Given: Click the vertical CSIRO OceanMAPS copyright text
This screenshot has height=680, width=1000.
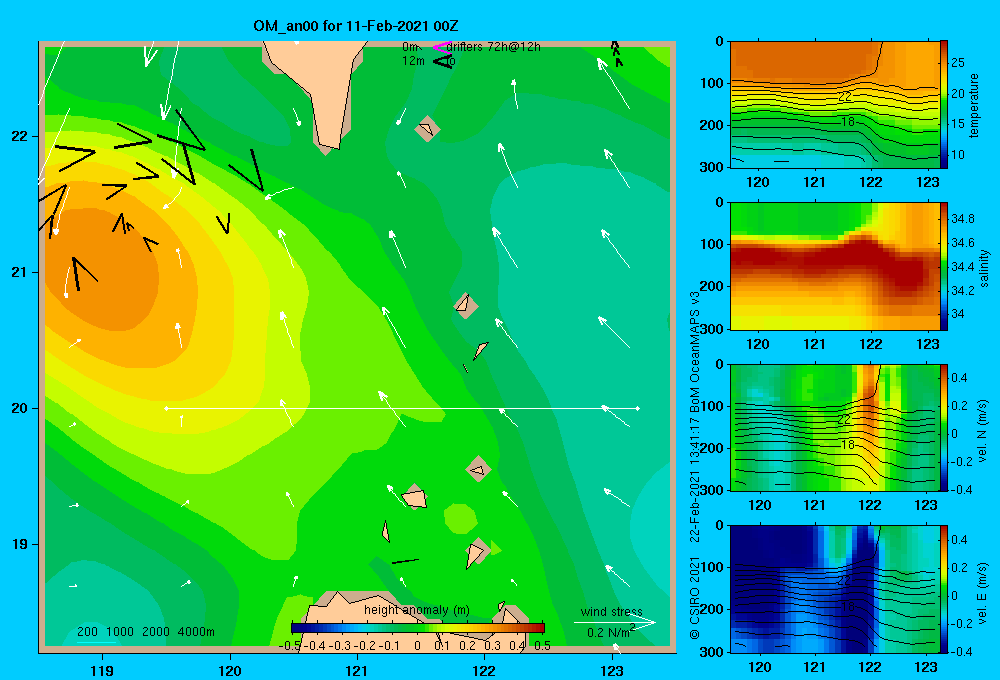Looking at the screenshot, I should pyautogui.click(x=695, y=465).
